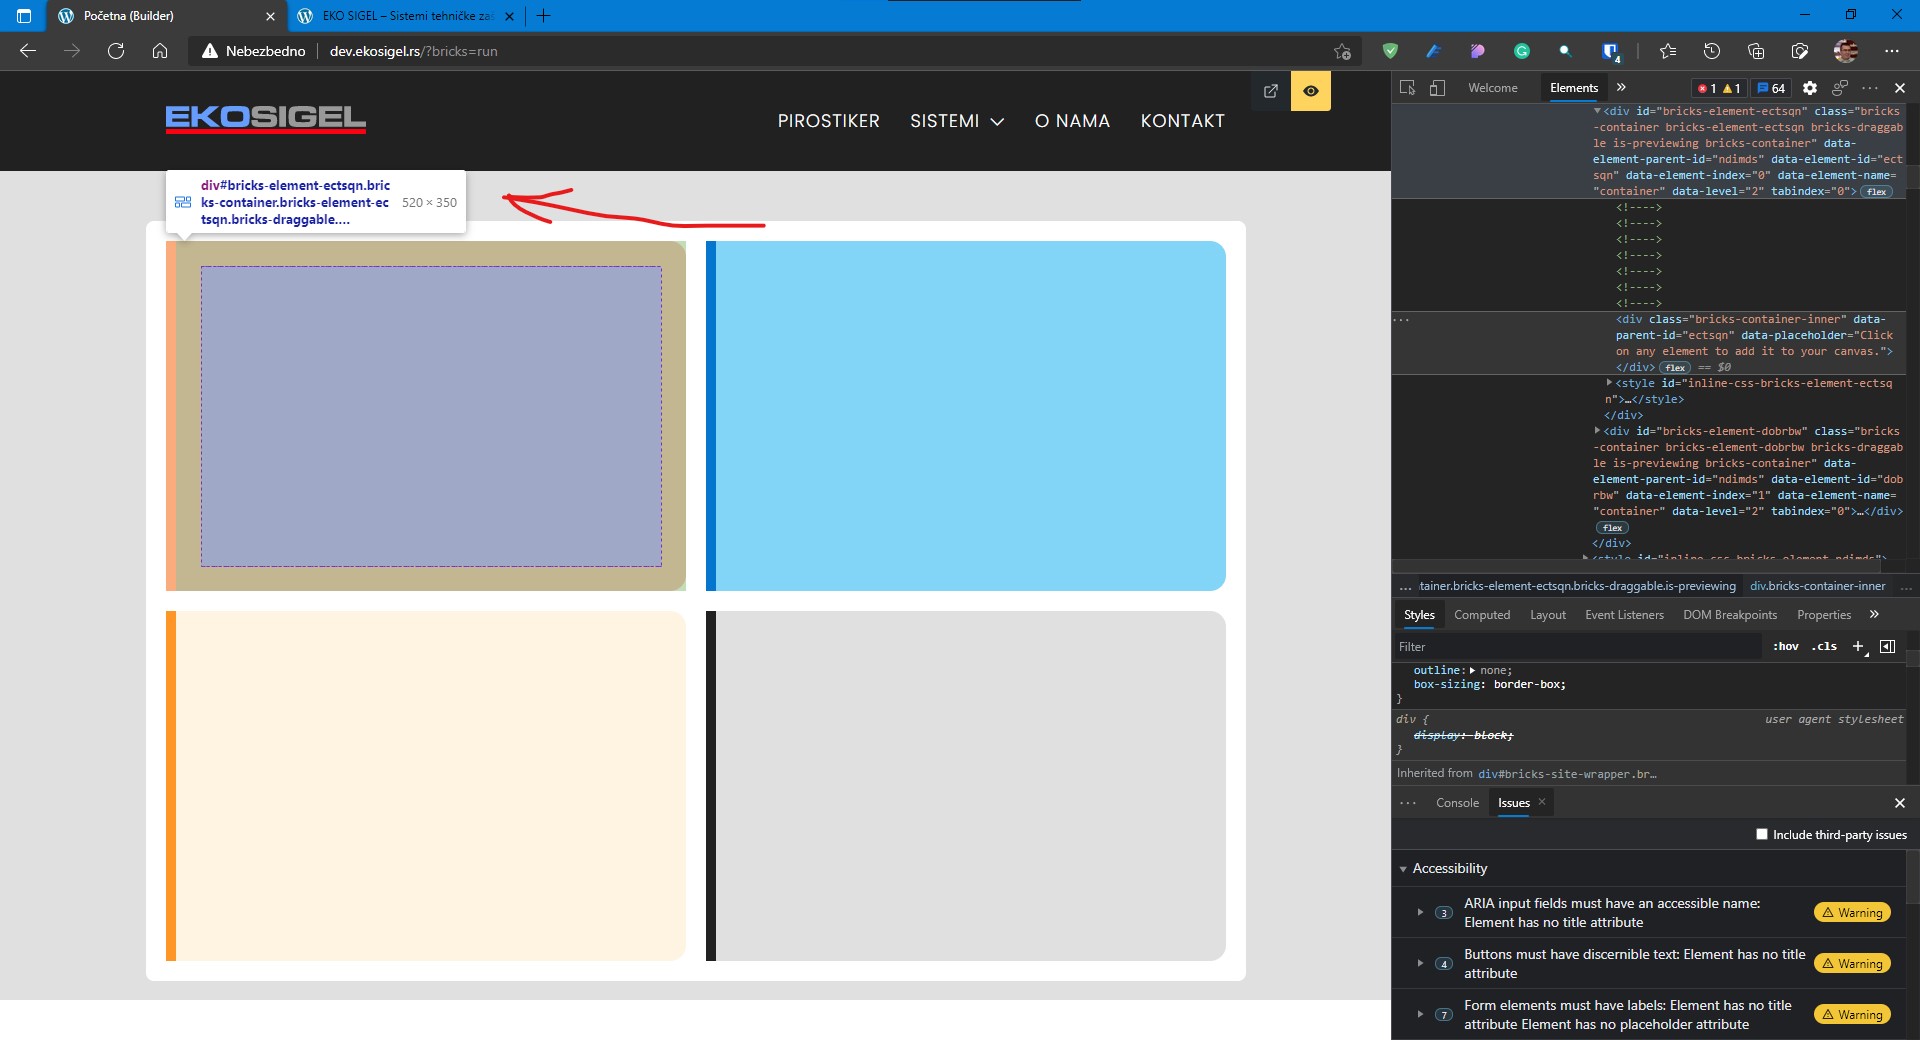1920x1040 pixels.
Task: Expand the SISTEMI dropdown menu
Action: 957,121
